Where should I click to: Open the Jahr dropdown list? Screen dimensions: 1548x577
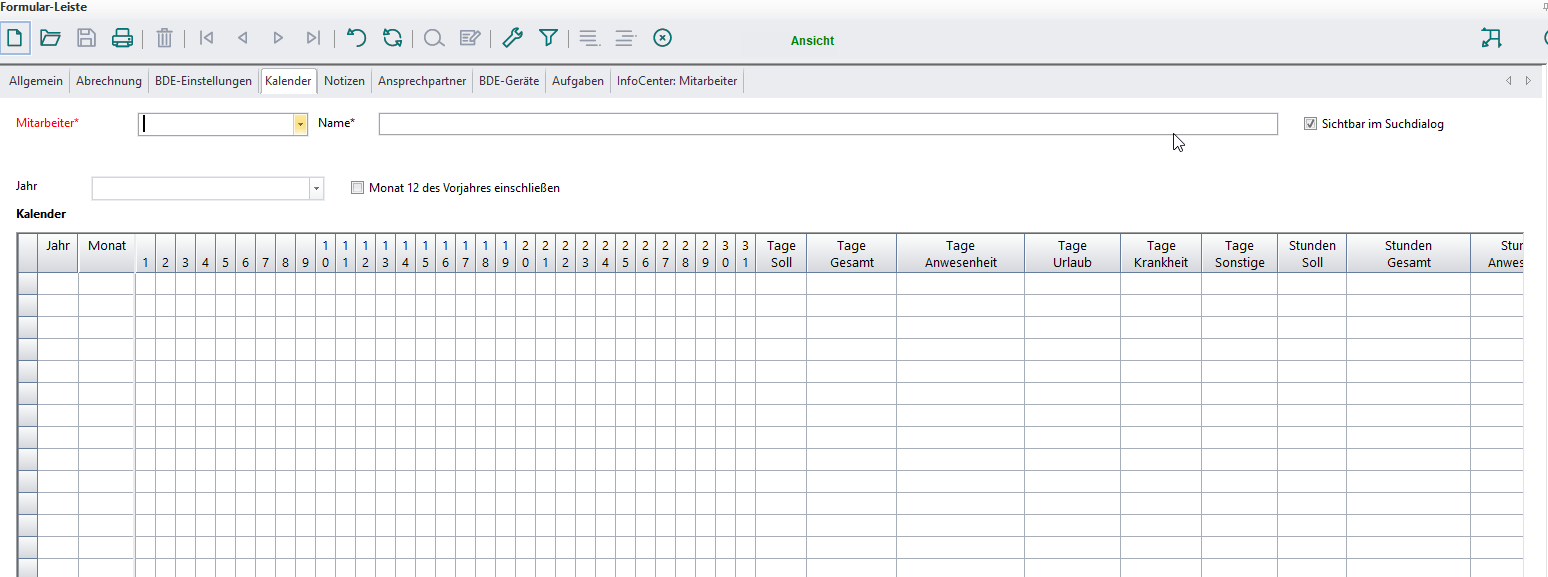coord(316,188)
